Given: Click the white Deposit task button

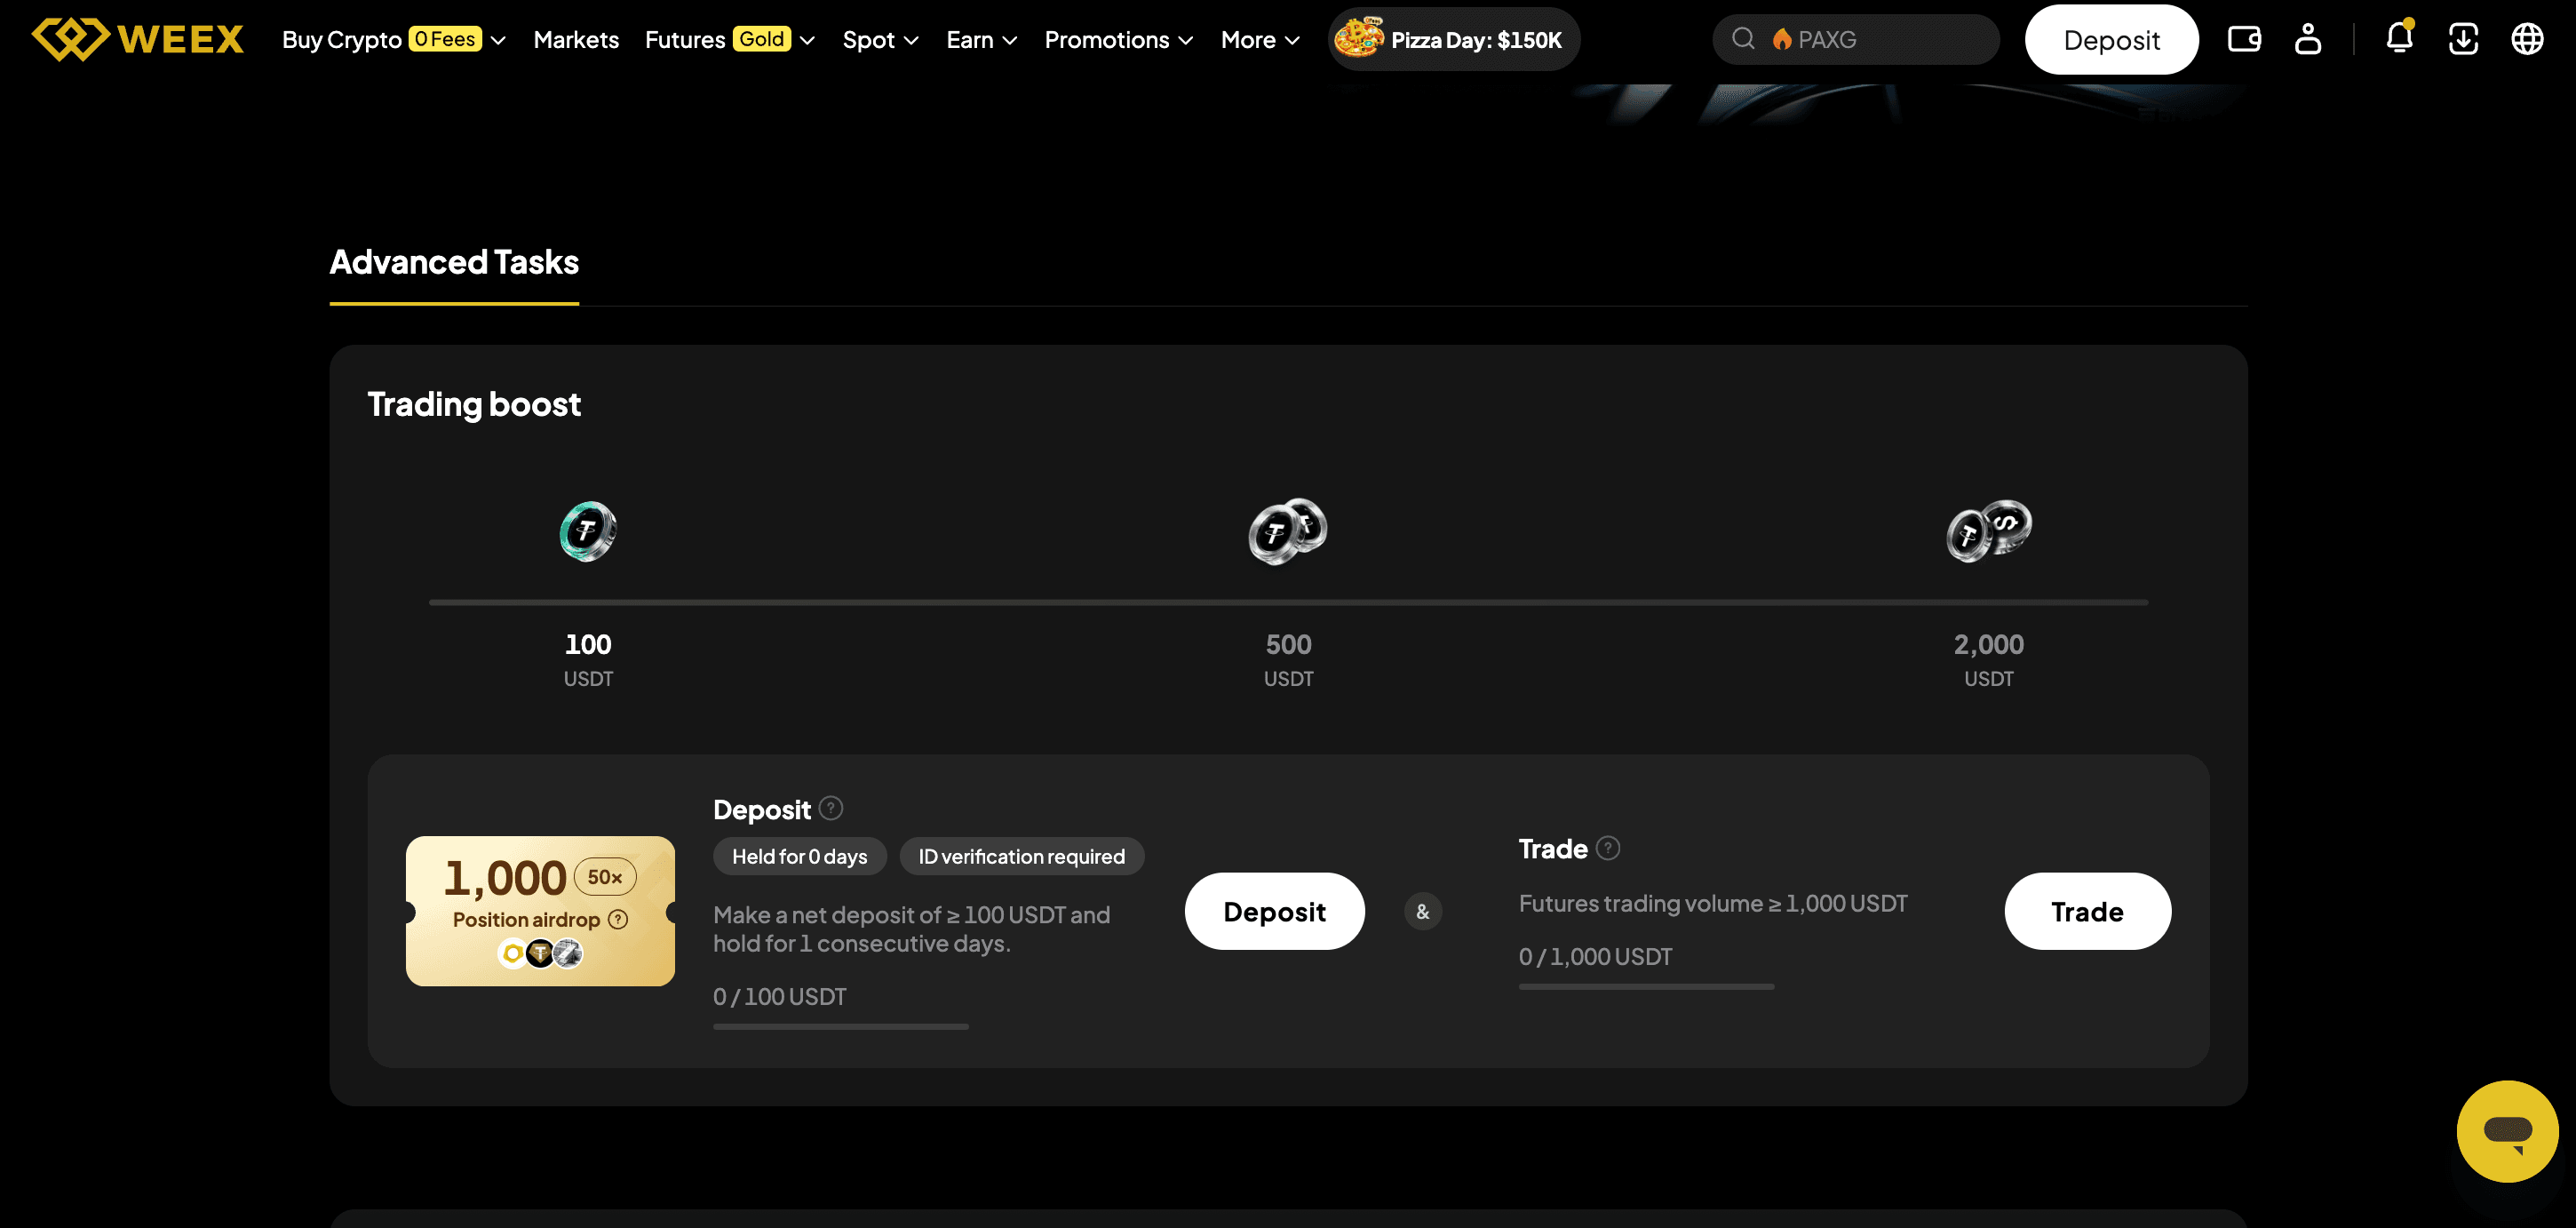Looking at the screenshot, I should (1274, 911).
